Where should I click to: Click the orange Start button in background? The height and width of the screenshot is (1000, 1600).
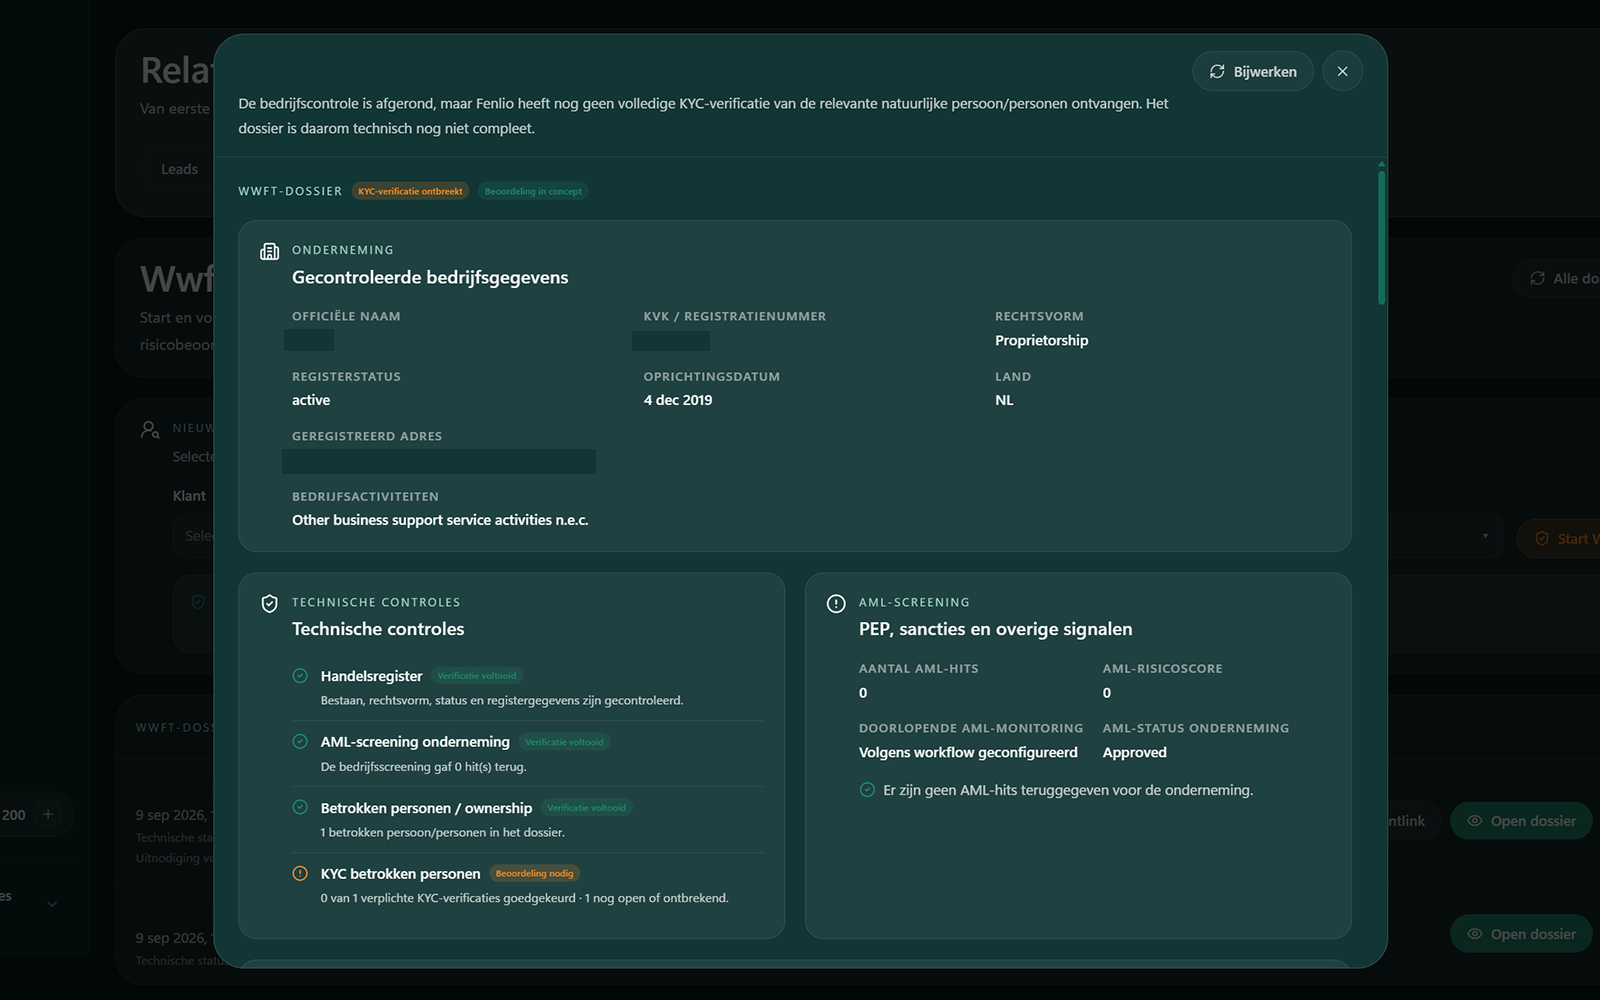(x=1558, y=538)
